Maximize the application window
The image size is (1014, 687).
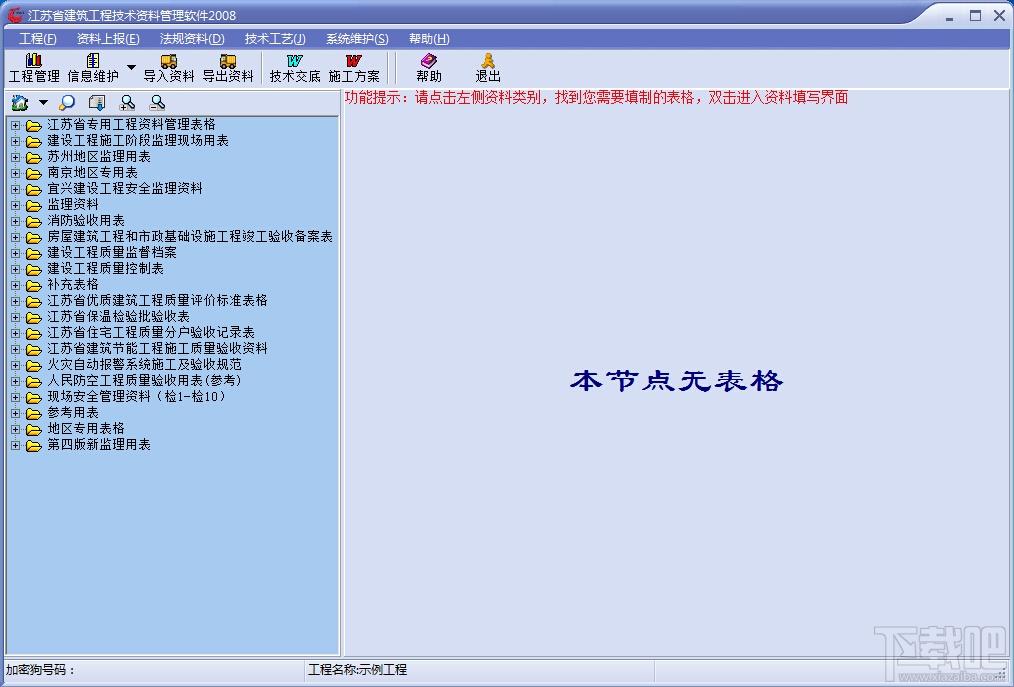point(975,16)
